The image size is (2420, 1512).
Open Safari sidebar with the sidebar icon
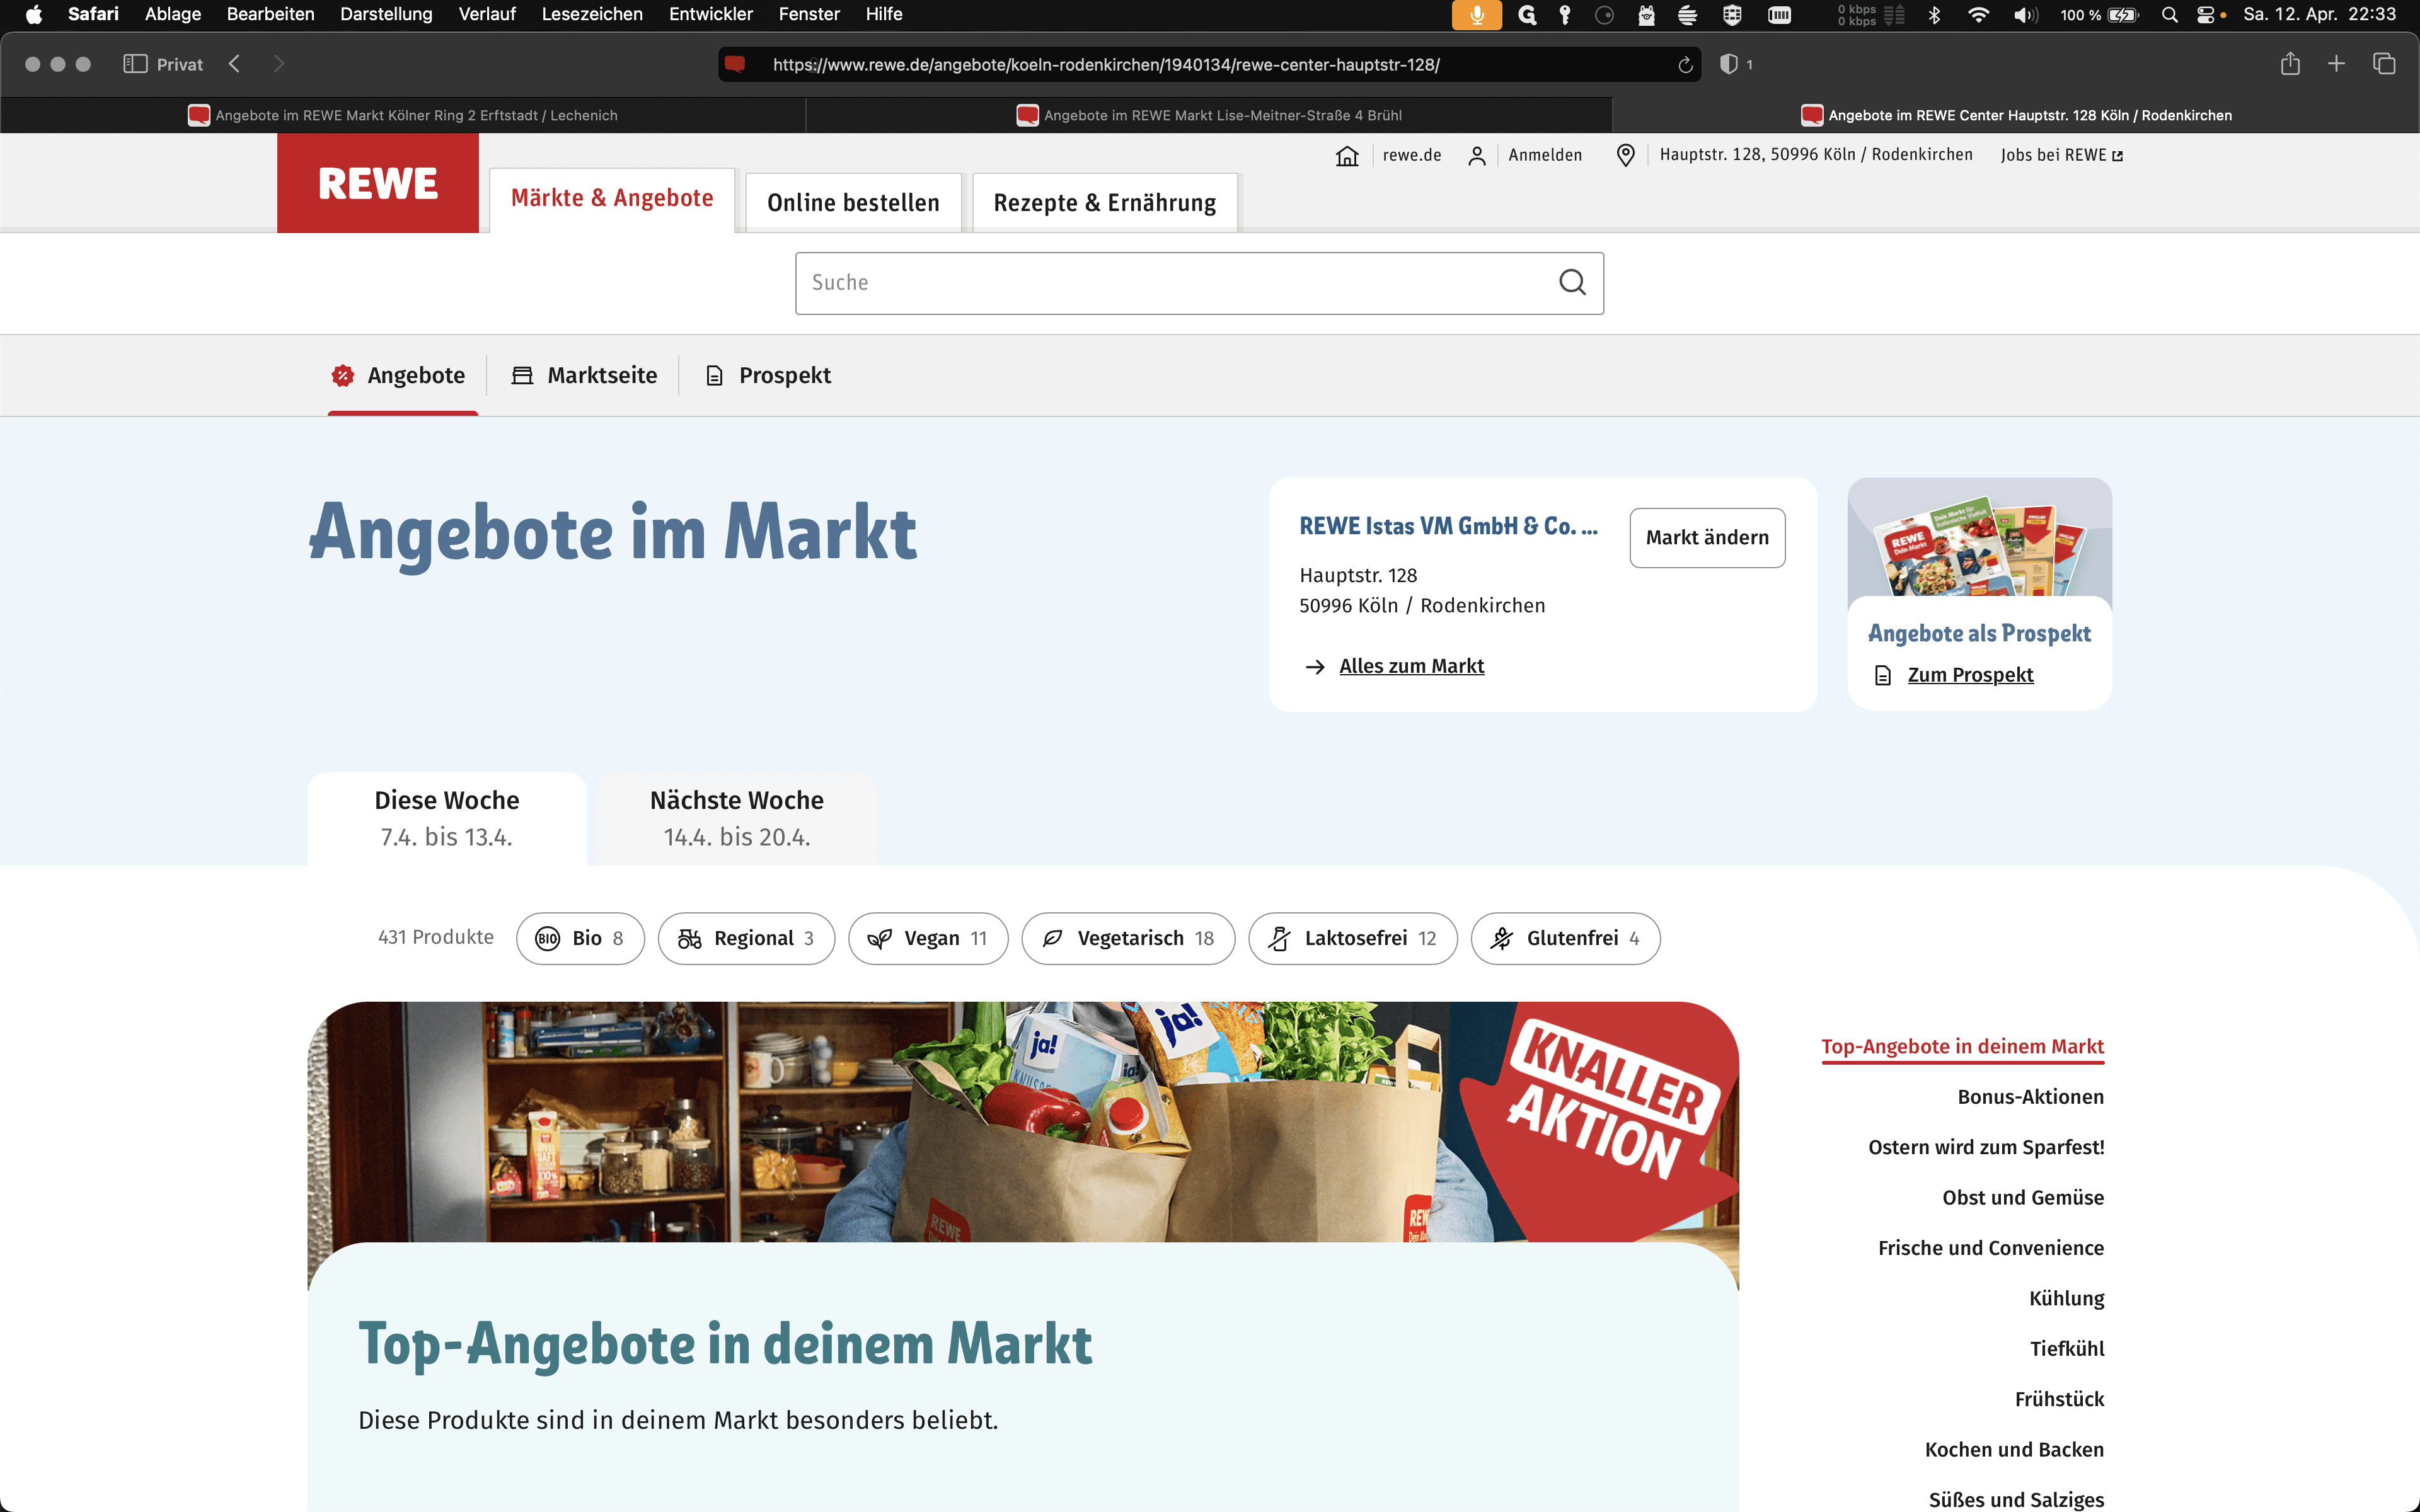[x=135, y=64]
